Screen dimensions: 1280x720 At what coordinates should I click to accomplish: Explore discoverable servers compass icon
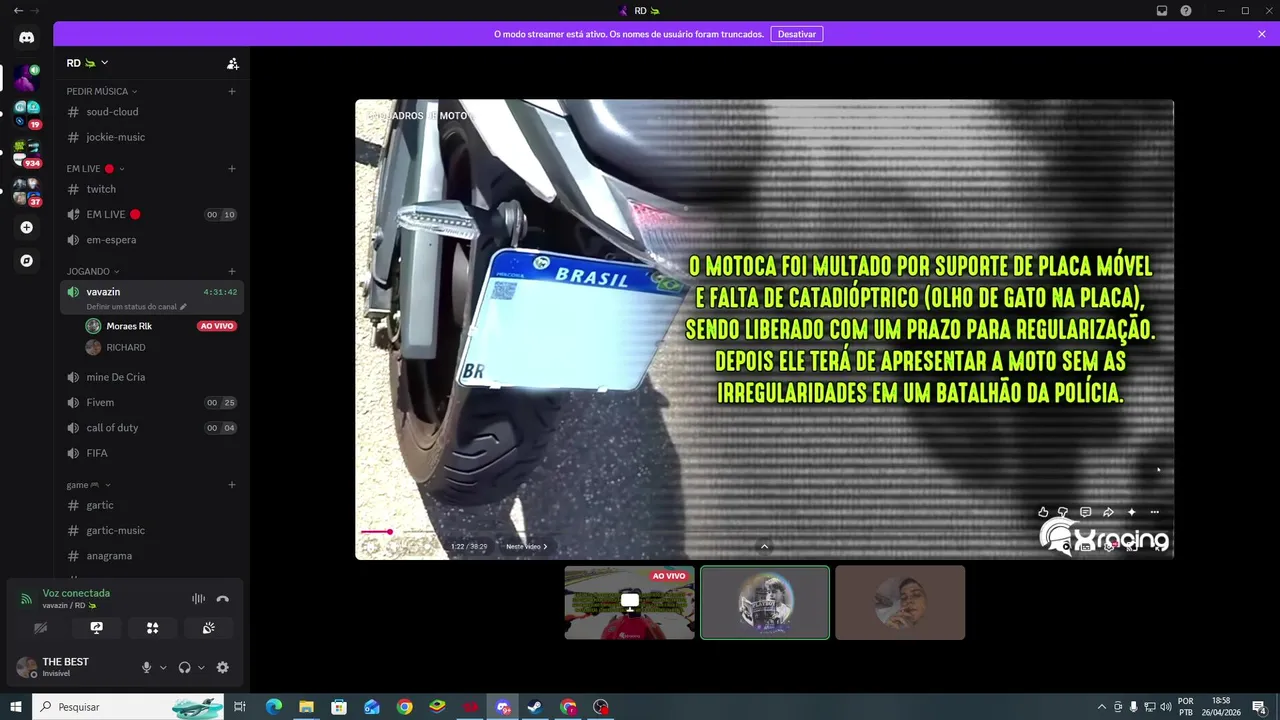click(27, 261)
